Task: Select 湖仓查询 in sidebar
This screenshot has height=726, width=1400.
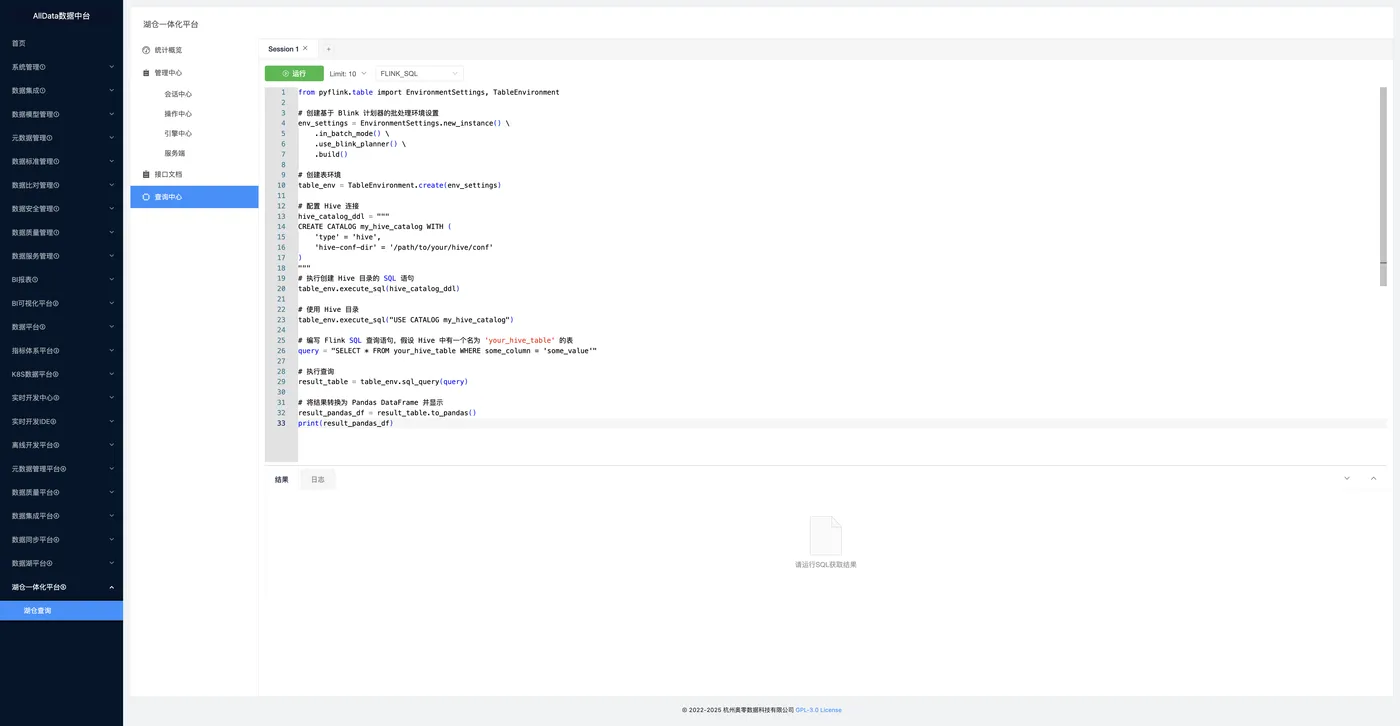Action: click(x=61, y=610)
